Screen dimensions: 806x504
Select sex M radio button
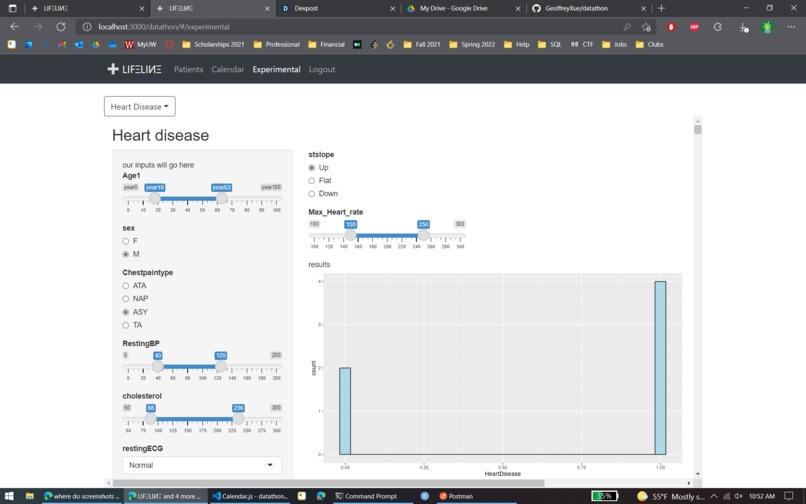(125, 254)
